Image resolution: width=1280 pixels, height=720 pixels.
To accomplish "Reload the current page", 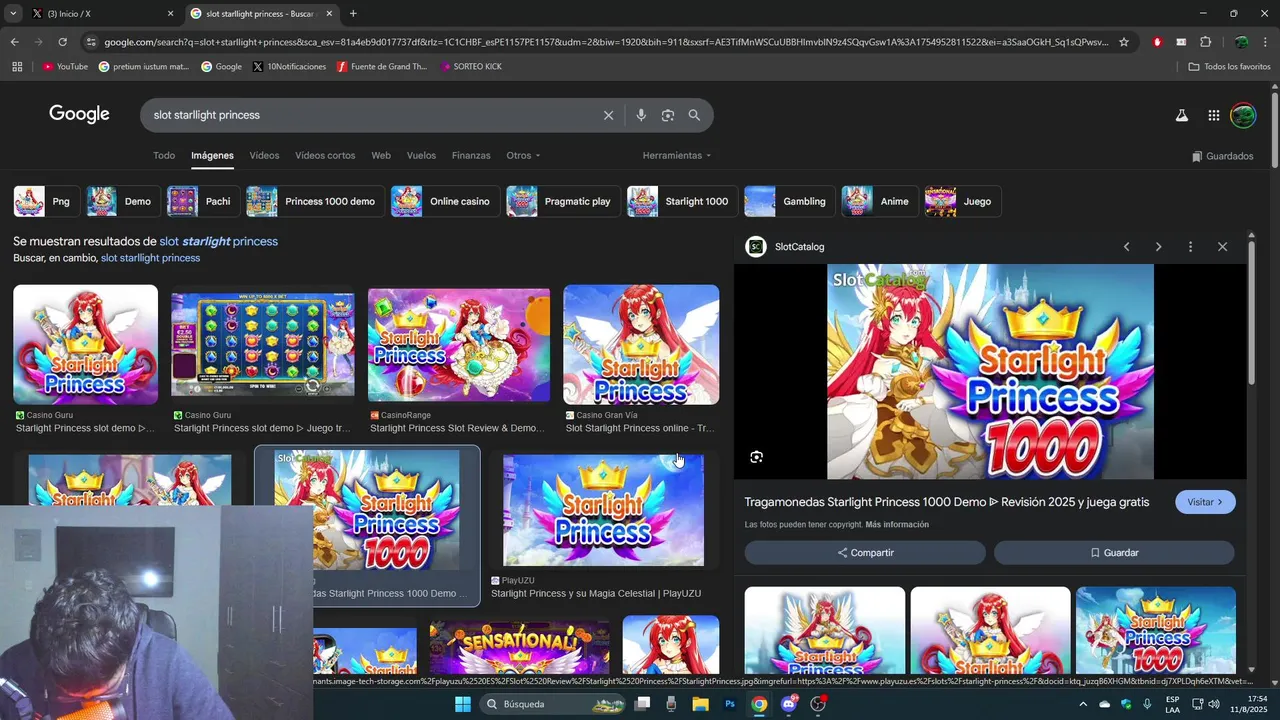I will (62, 42).
